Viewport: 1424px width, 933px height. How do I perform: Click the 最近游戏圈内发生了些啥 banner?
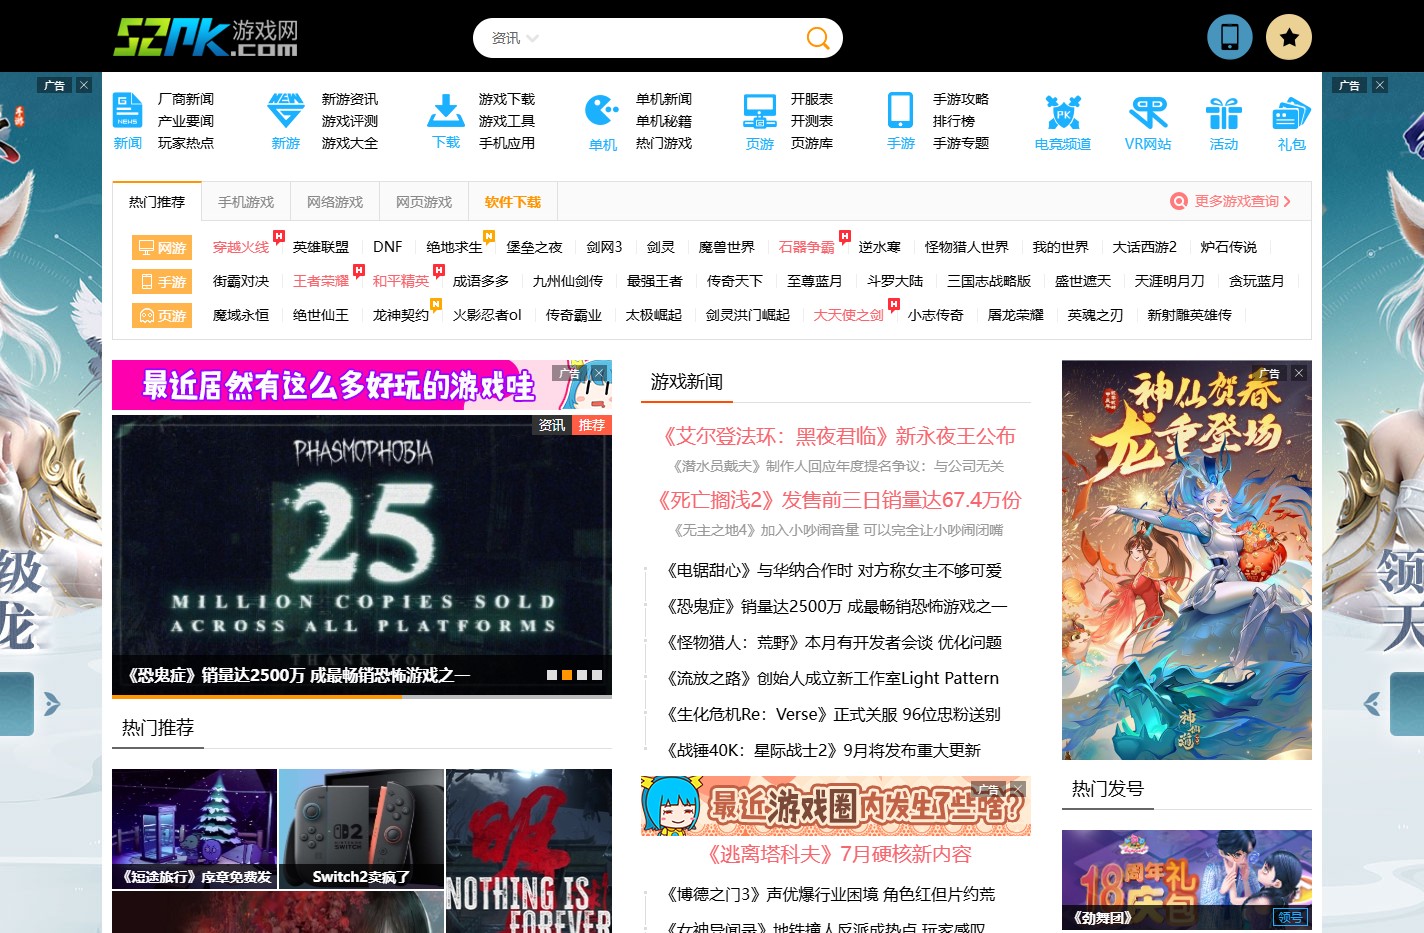(836, 805)
